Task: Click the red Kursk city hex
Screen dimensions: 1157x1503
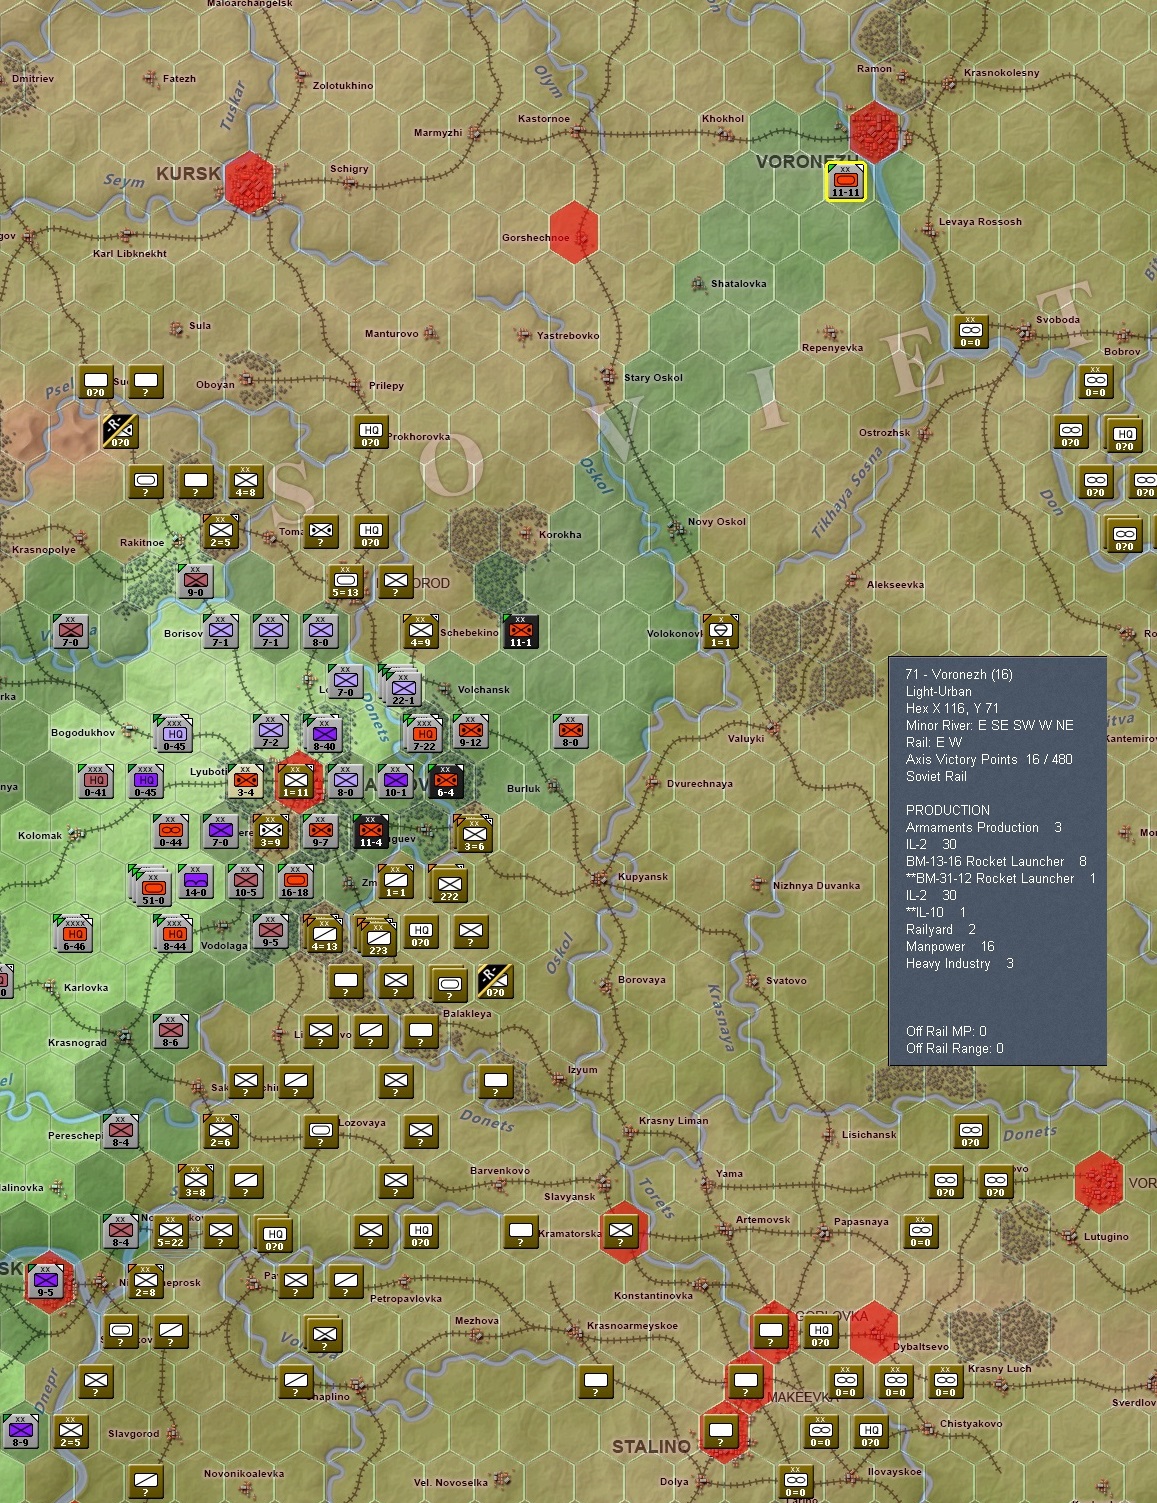Action: (x=249, y=182)
